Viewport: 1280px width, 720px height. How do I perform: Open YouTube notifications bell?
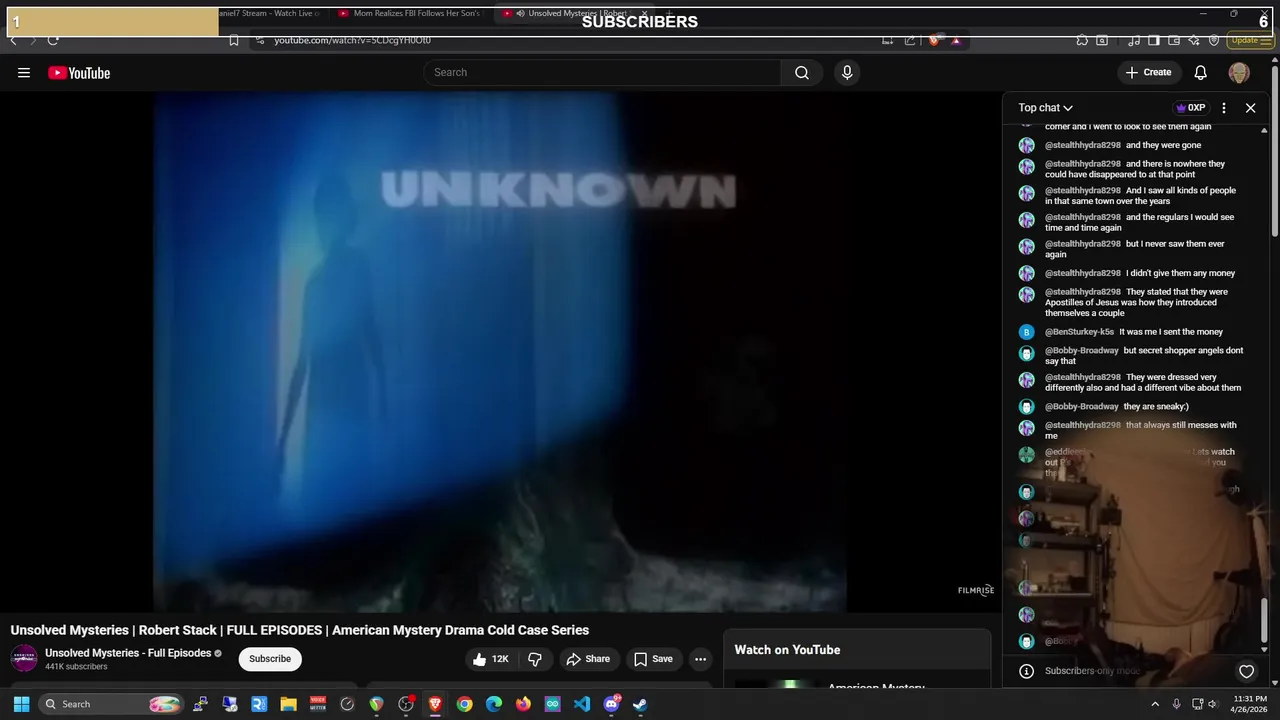point(1201,73)
